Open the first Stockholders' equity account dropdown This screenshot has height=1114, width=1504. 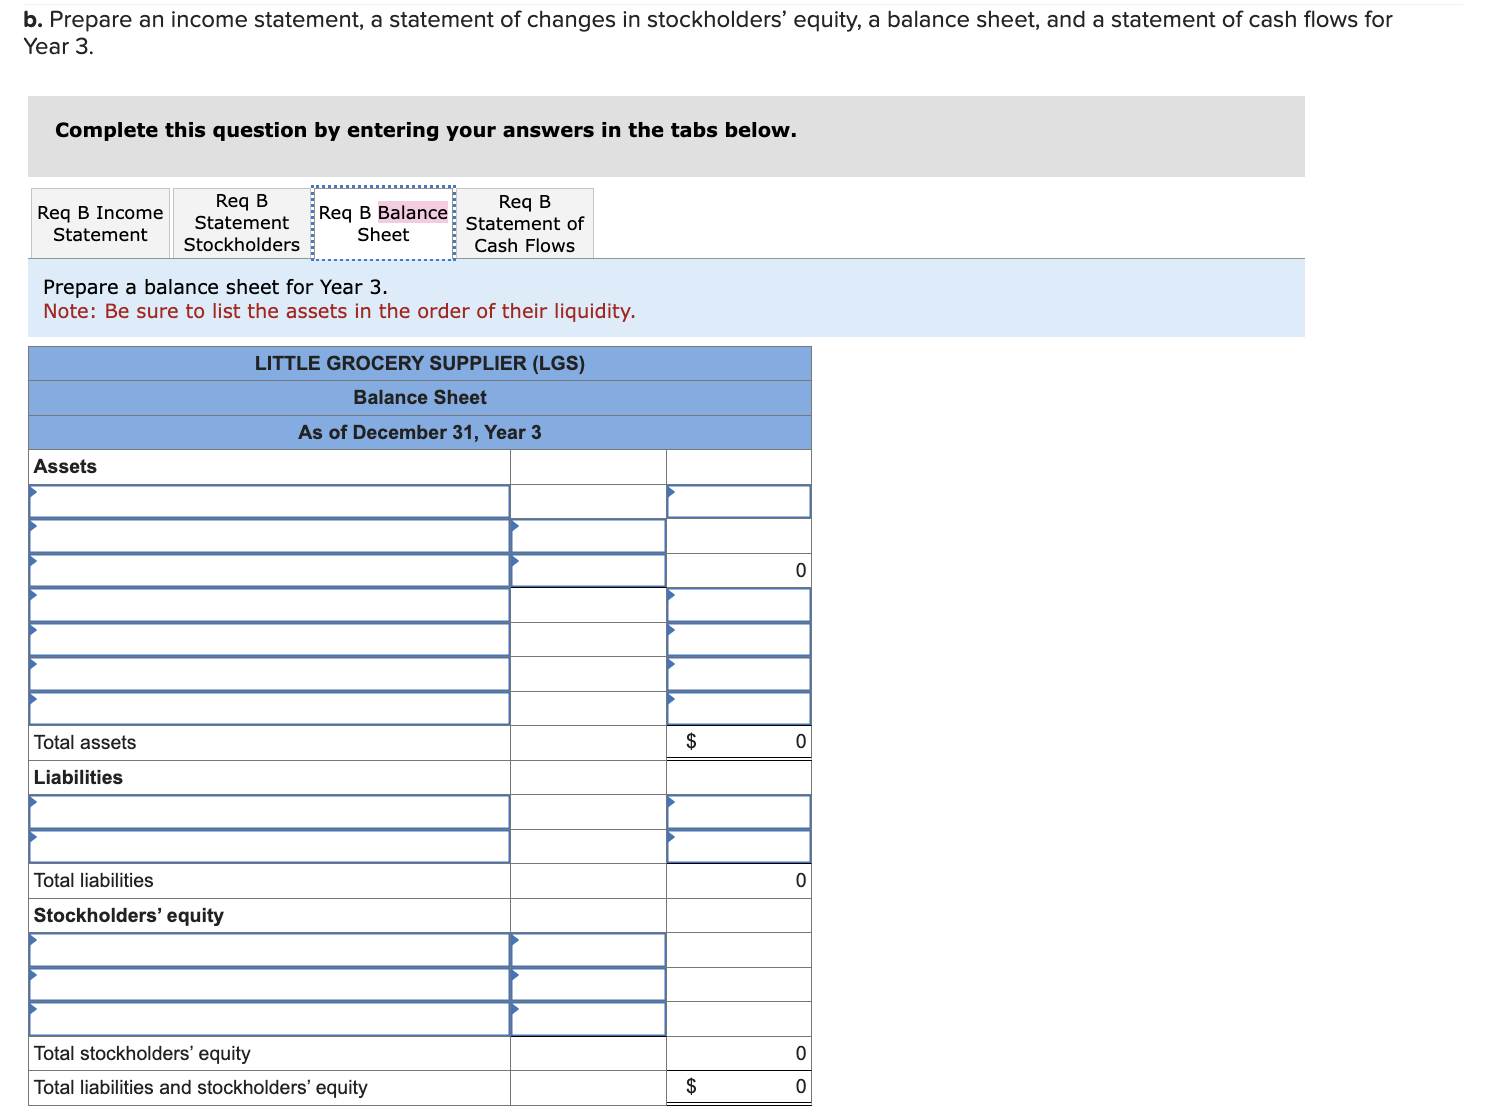point(270,949)
